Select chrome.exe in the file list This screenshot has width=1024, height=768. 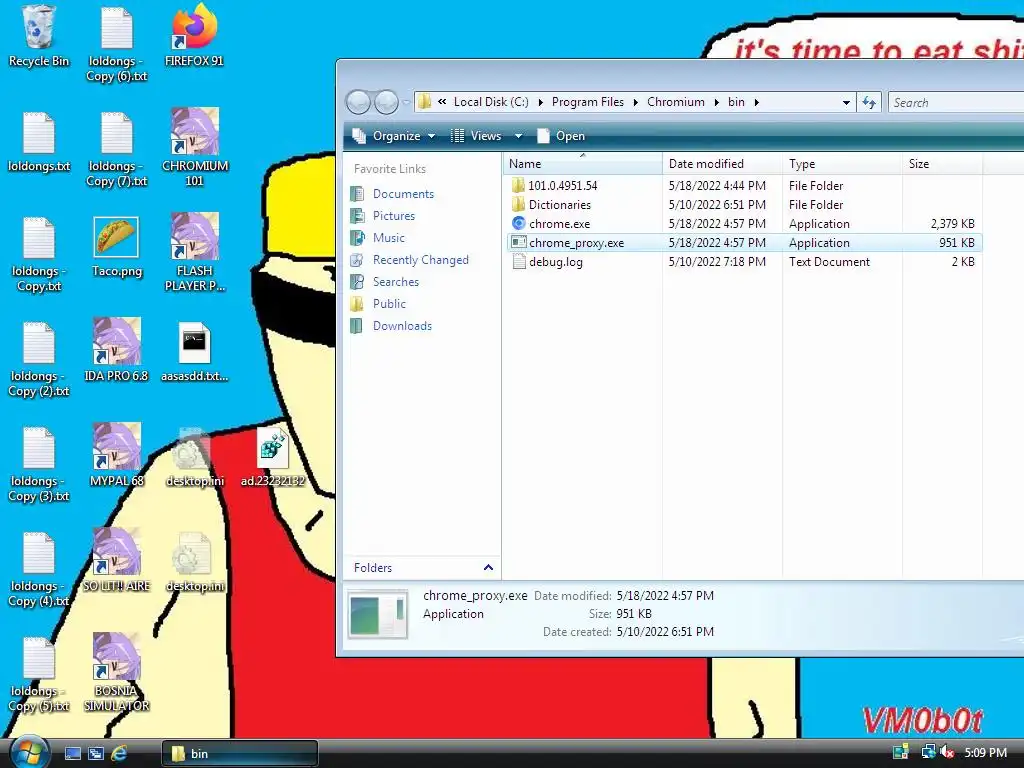click(x=743, y=223)
